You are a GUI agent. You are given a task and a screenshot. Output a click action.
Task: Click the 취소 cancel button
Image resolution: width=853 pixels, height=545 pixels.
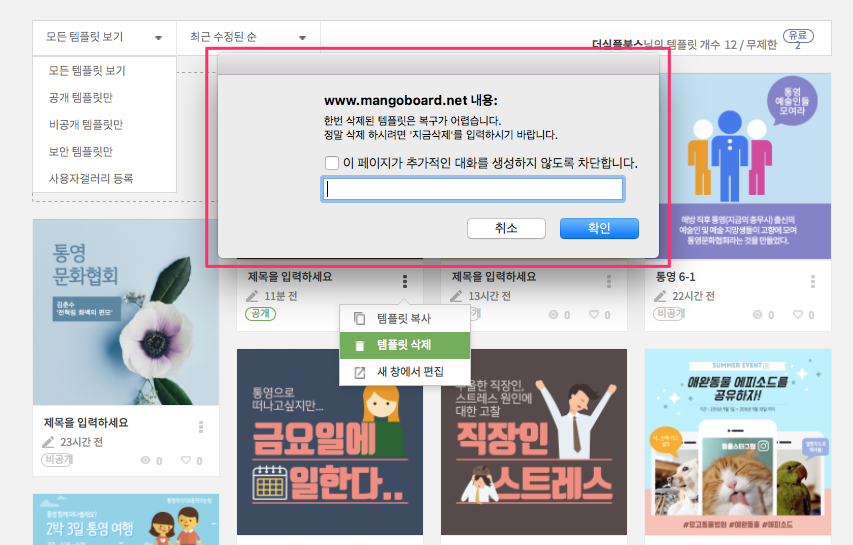(x=506, y=228)
